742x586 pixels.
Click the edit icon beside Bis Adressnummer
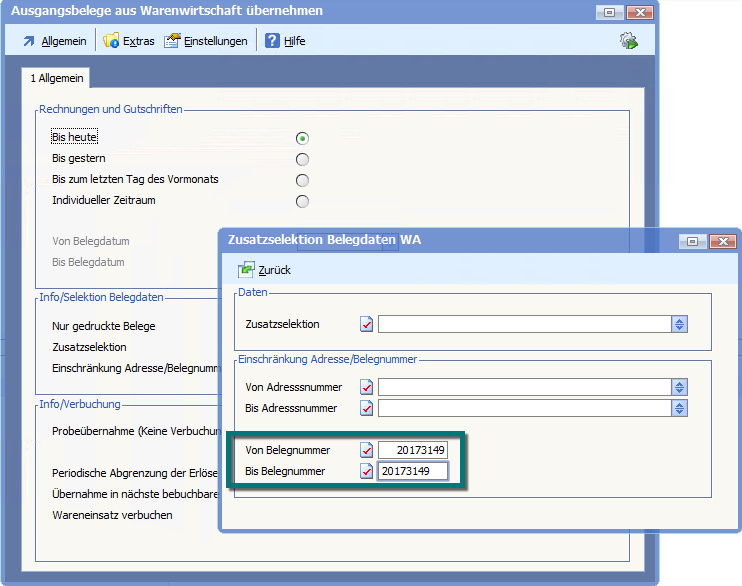click(367, 408)
